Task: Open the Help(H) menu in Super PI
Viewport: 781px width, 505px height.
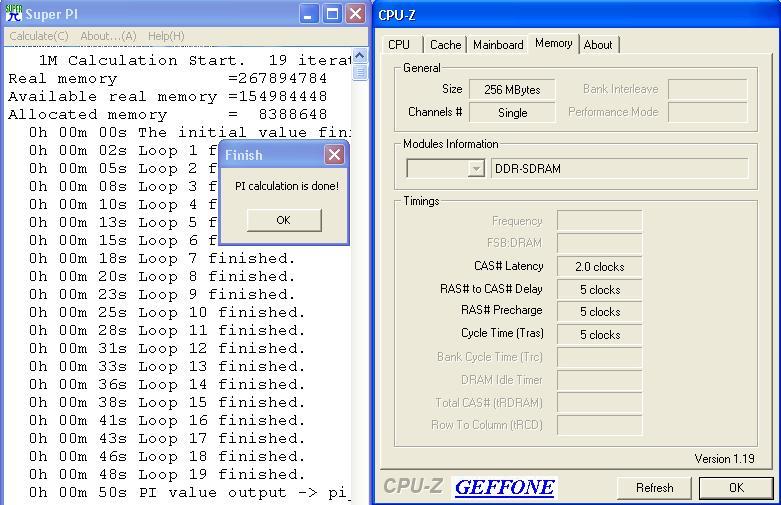Action: point(166,36)
